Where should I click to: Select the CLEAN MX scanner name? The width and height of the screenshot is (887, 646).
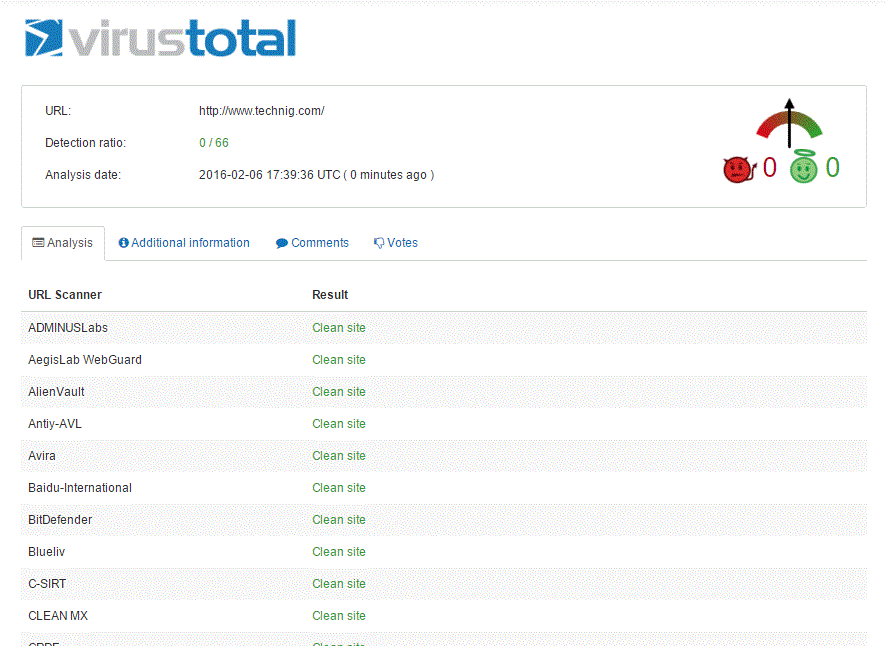[x=58, y=615]
